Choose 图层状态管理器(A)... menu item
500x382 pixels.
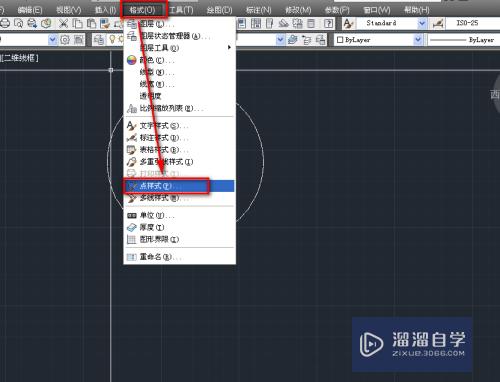click(180, 36)
